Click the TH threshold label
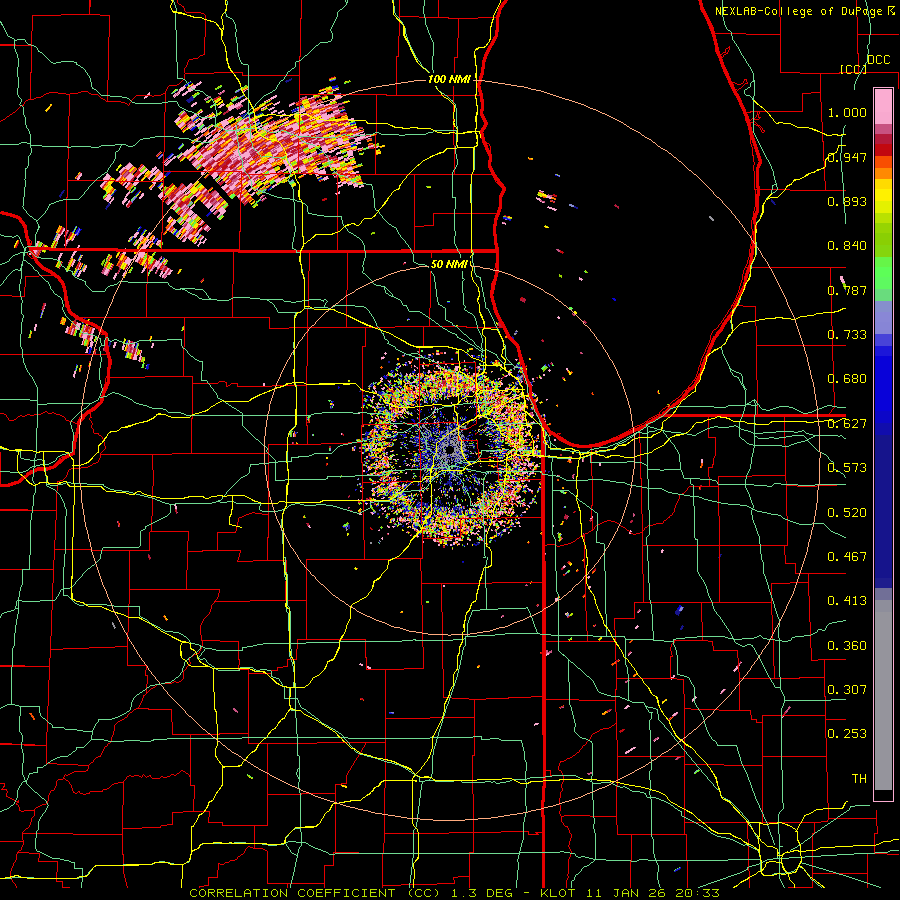 point(859,779)
